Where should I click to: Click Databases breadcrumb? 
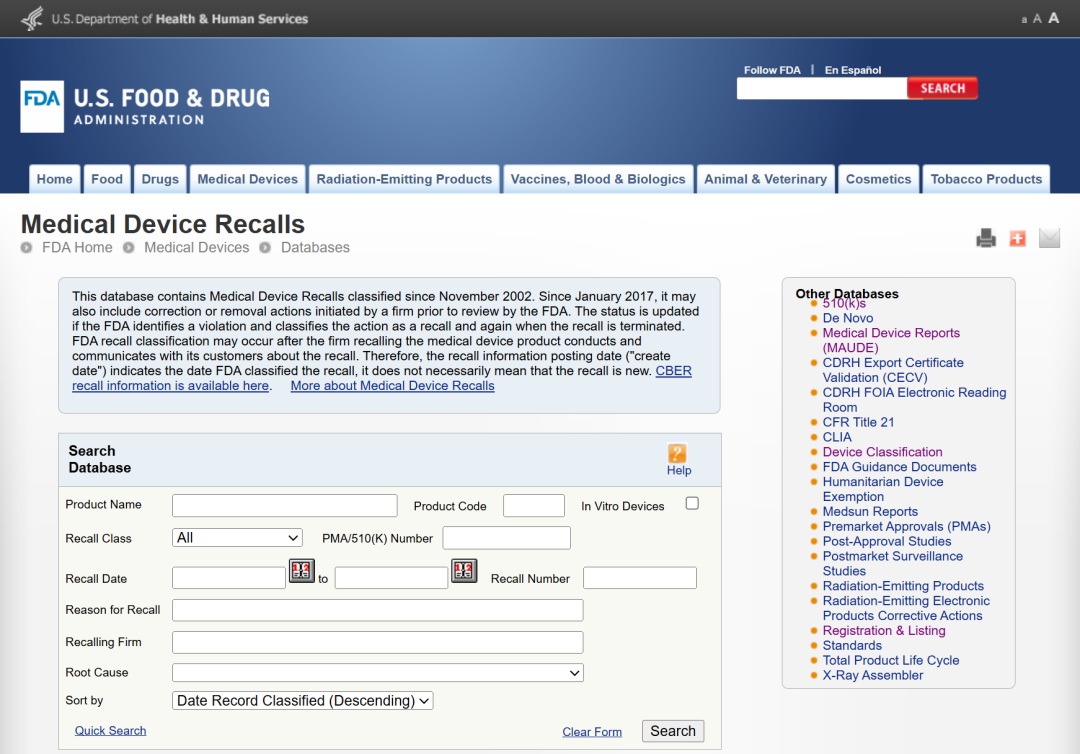click(315, 247)
